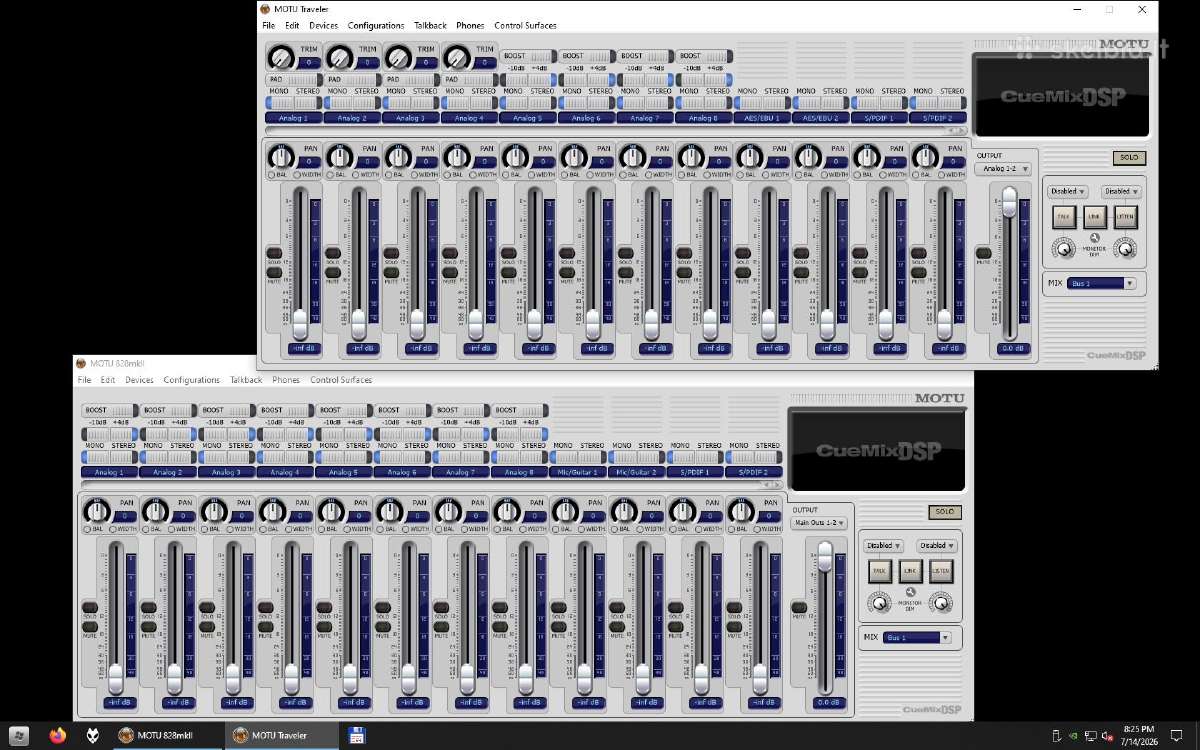Click the LINK button in 828mkII
This screenshot has width=1200, height=750.
pos(910,571)
